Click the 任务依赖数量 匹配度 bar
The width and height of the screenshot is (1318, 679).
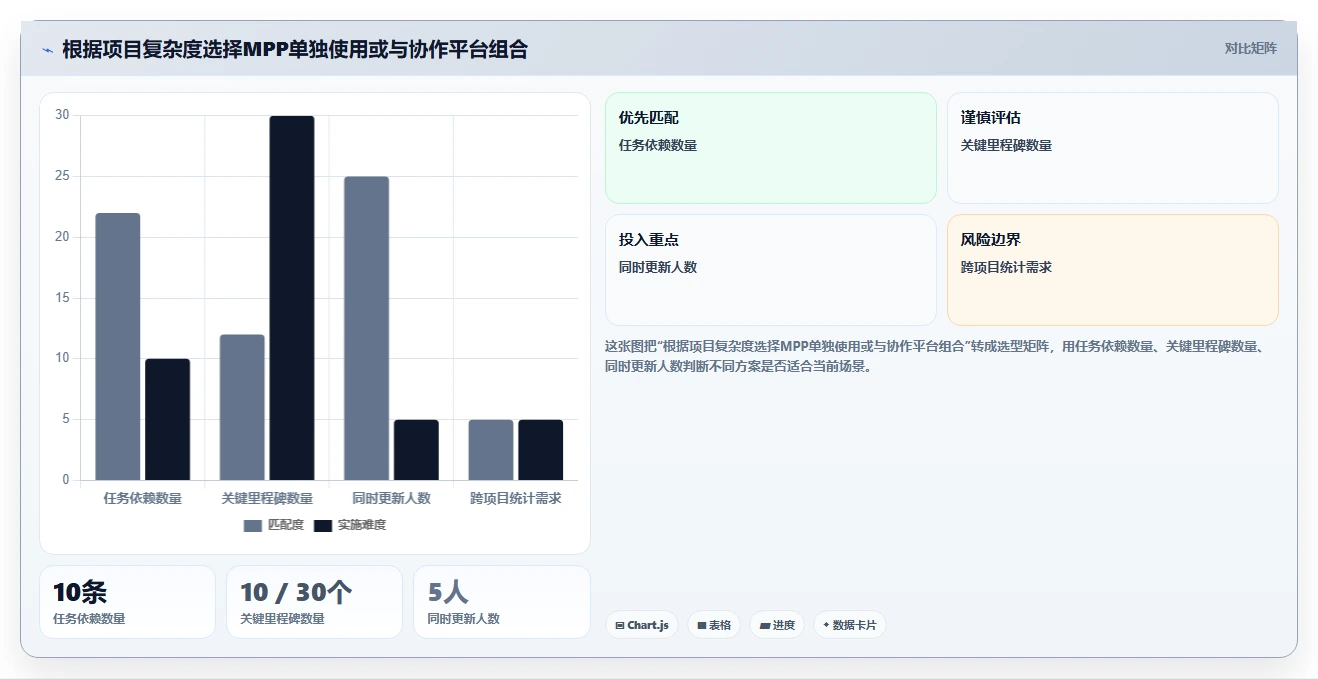(118, 346)
